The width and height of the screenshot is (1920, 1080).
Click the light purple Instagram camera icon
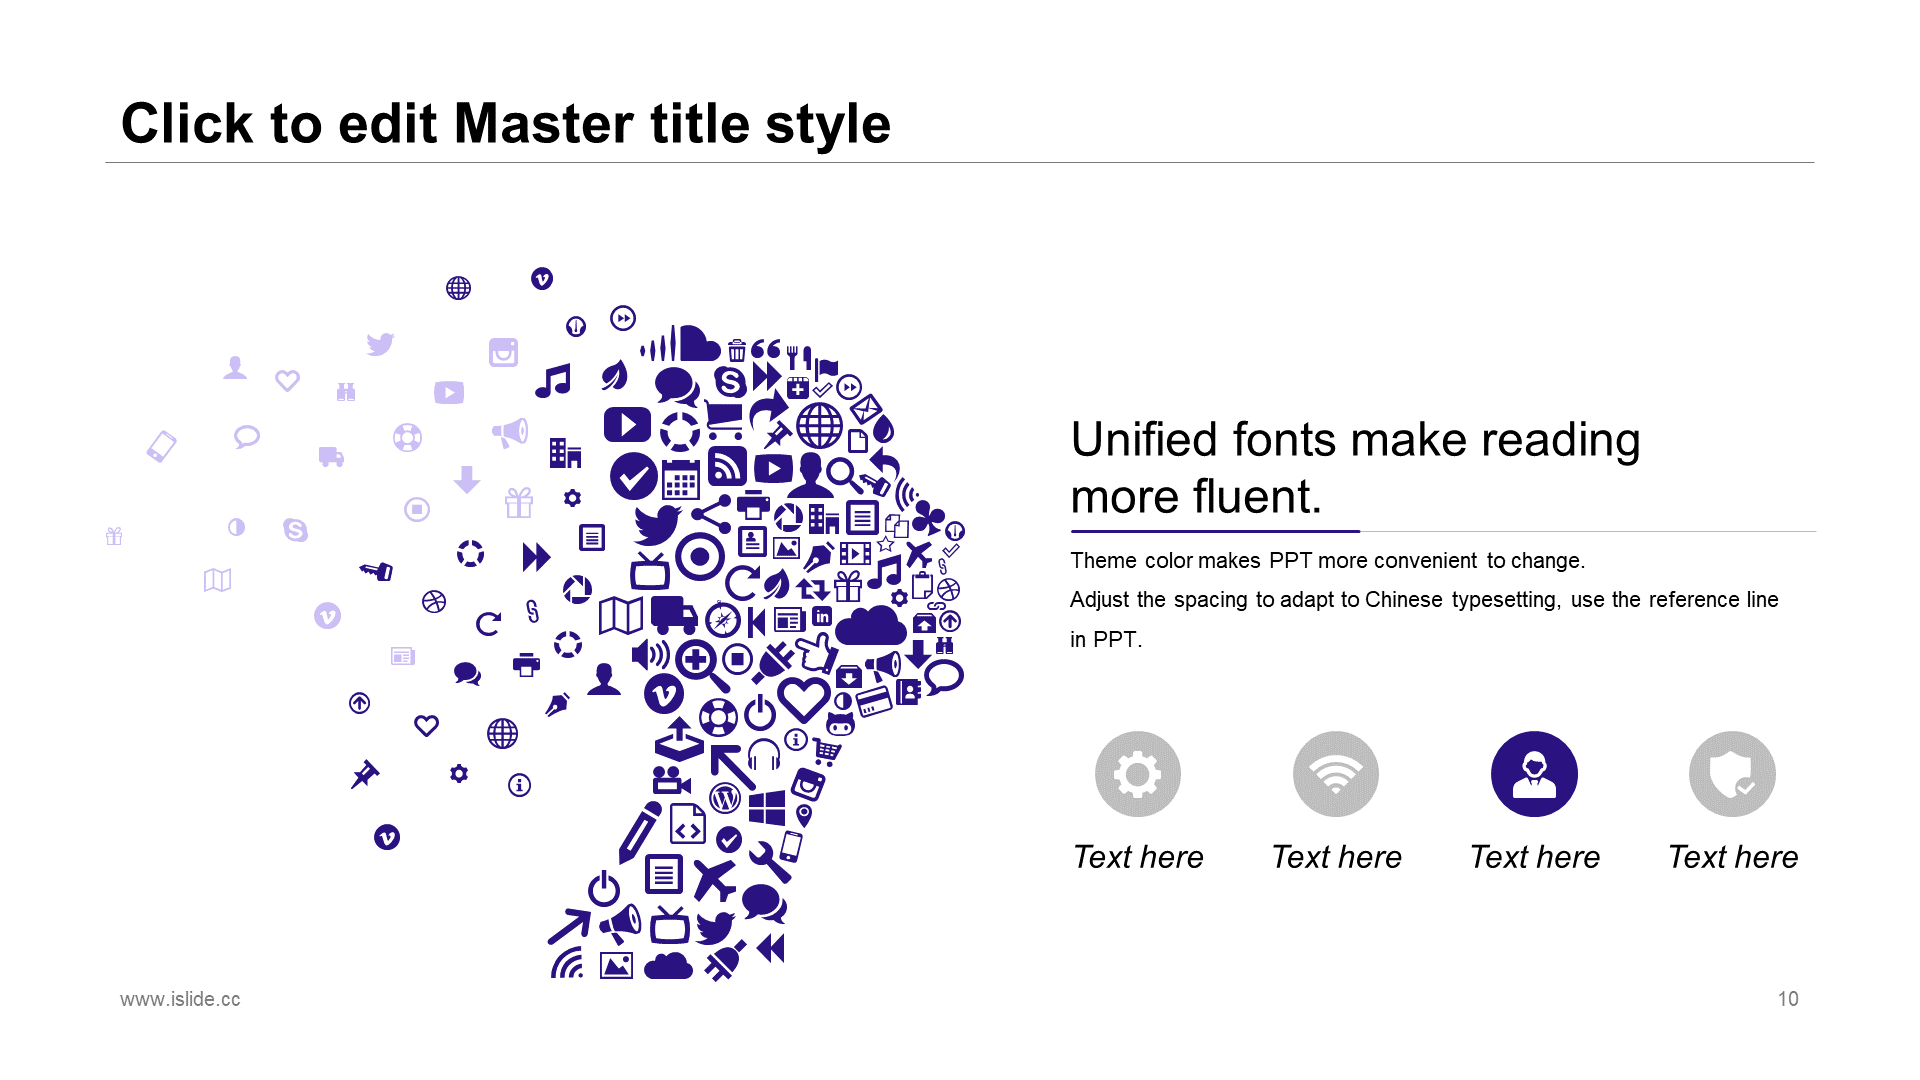[x=503, y=352]
